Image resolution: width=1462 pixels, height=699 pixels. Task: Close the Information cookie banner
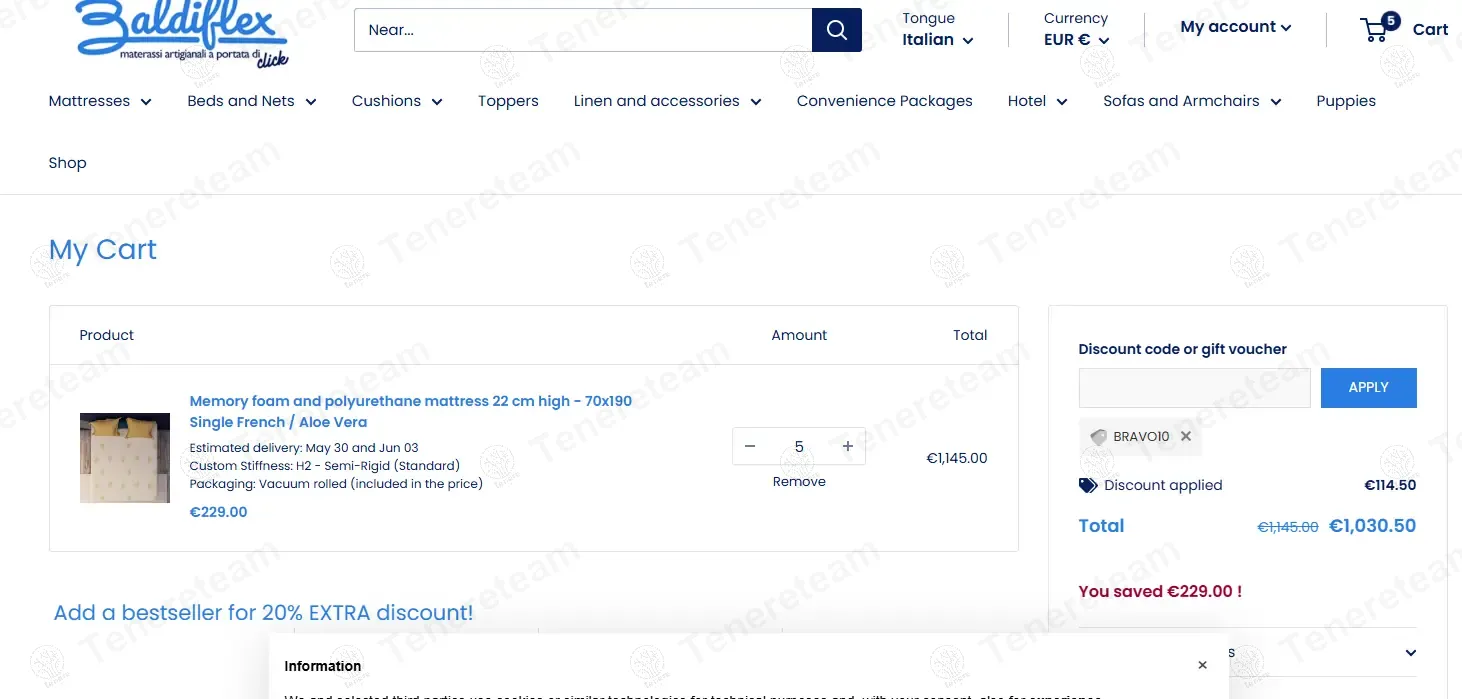click(1202, 665)
